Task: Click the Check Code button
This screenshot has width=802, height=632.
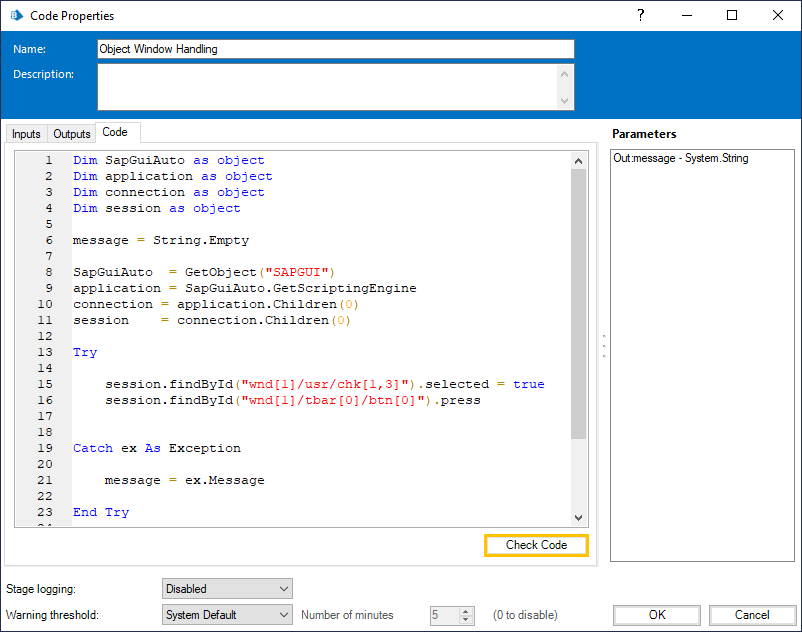Action: coord(536,545)
